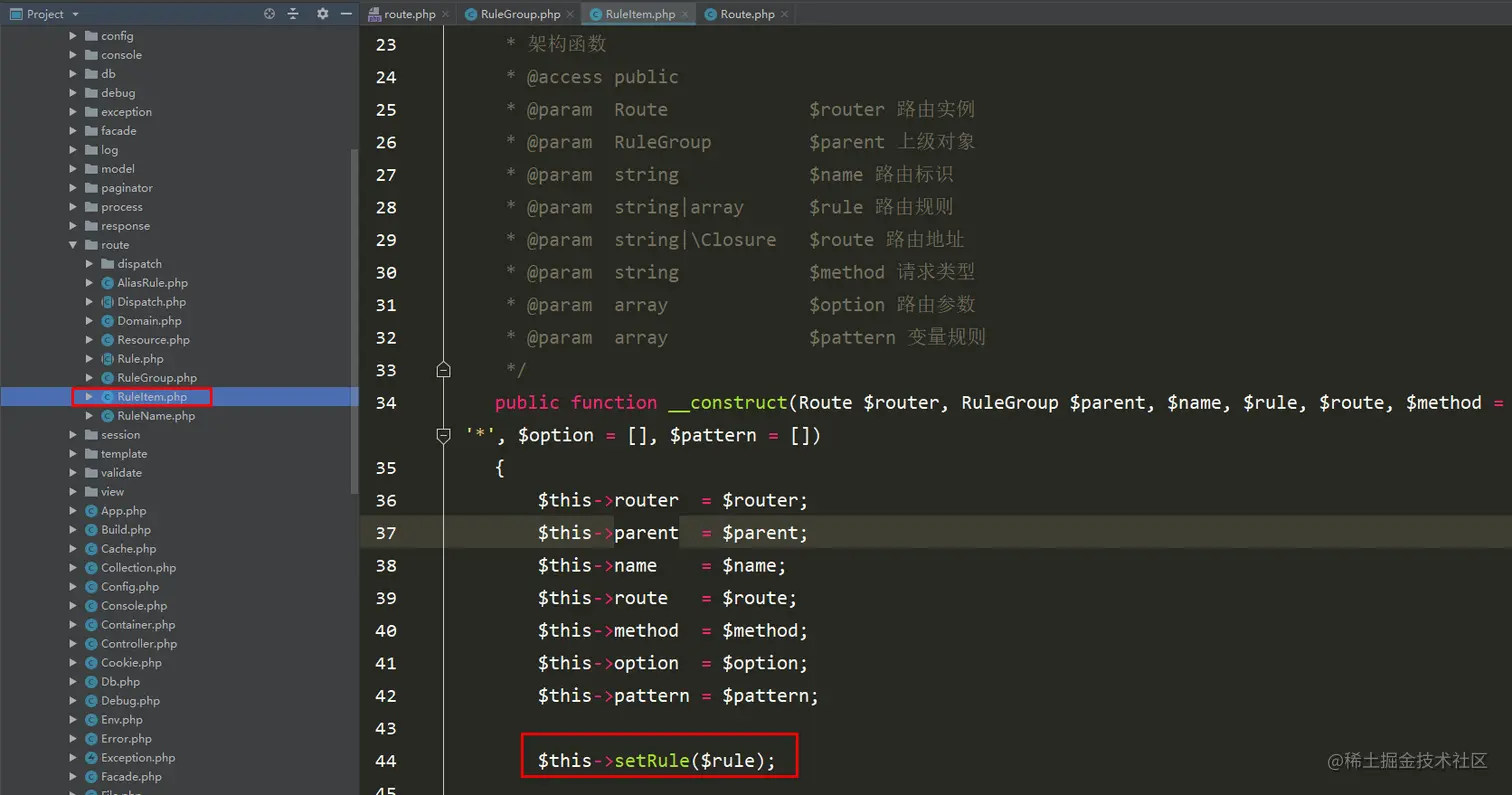Click the Cookie.php class icon

(x=91, y=663)
